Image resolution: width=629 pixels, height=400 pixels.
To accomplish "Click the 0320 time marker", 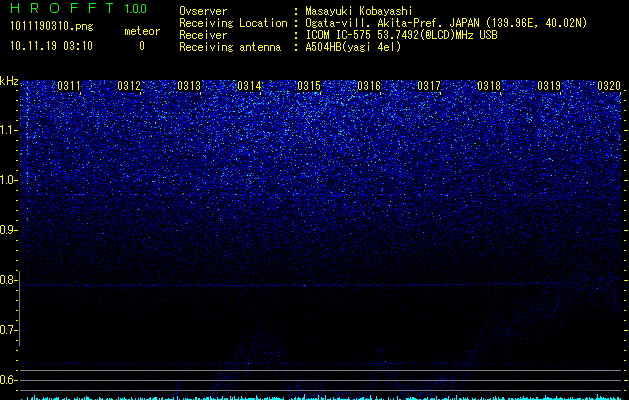I will [609, 86].
